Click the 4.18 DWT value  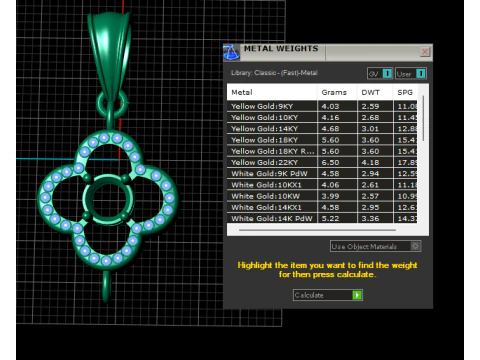point(370,162)
